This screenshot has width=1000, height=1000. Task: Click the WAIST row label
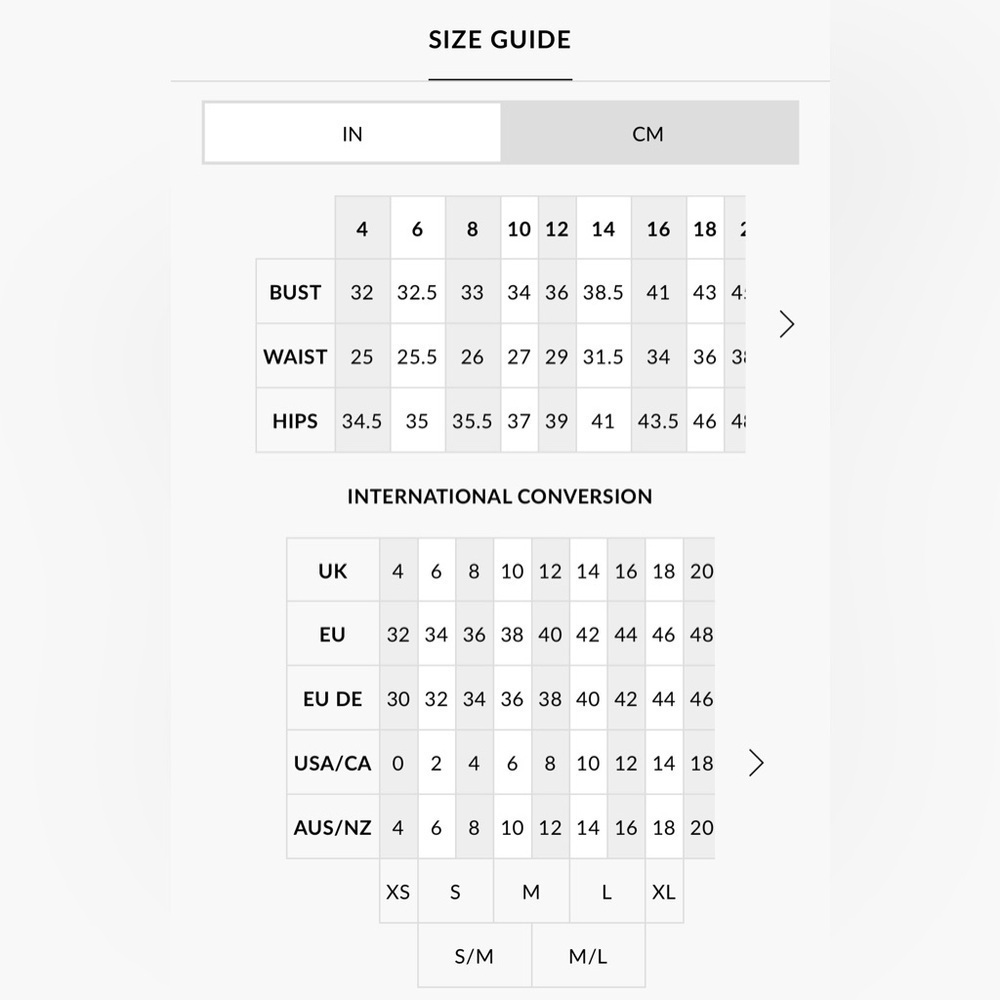coord(295,357)
